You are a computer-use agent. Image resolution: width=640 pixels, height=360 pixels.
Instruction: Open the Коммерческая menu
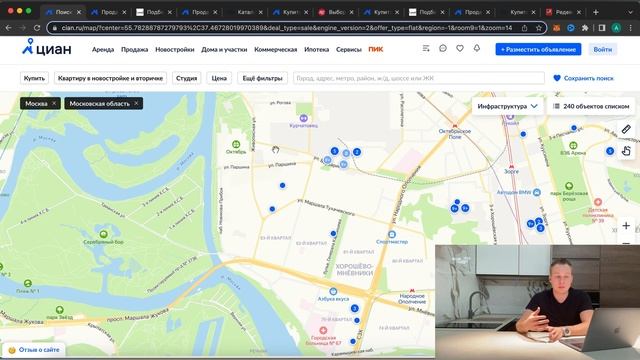pyautogui.click(x=276, y=49)
